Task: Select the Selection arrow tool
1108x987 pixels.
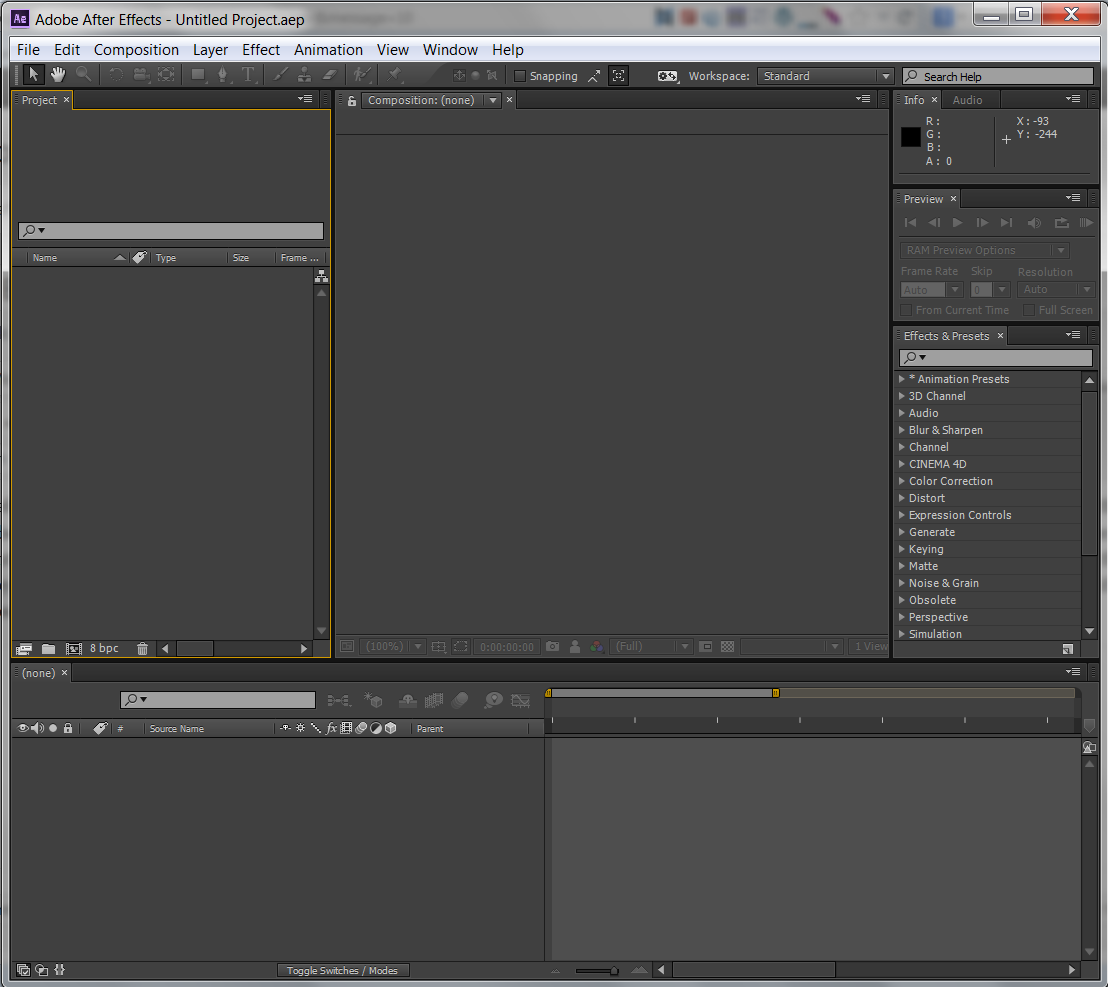Action: coord(33,74)
